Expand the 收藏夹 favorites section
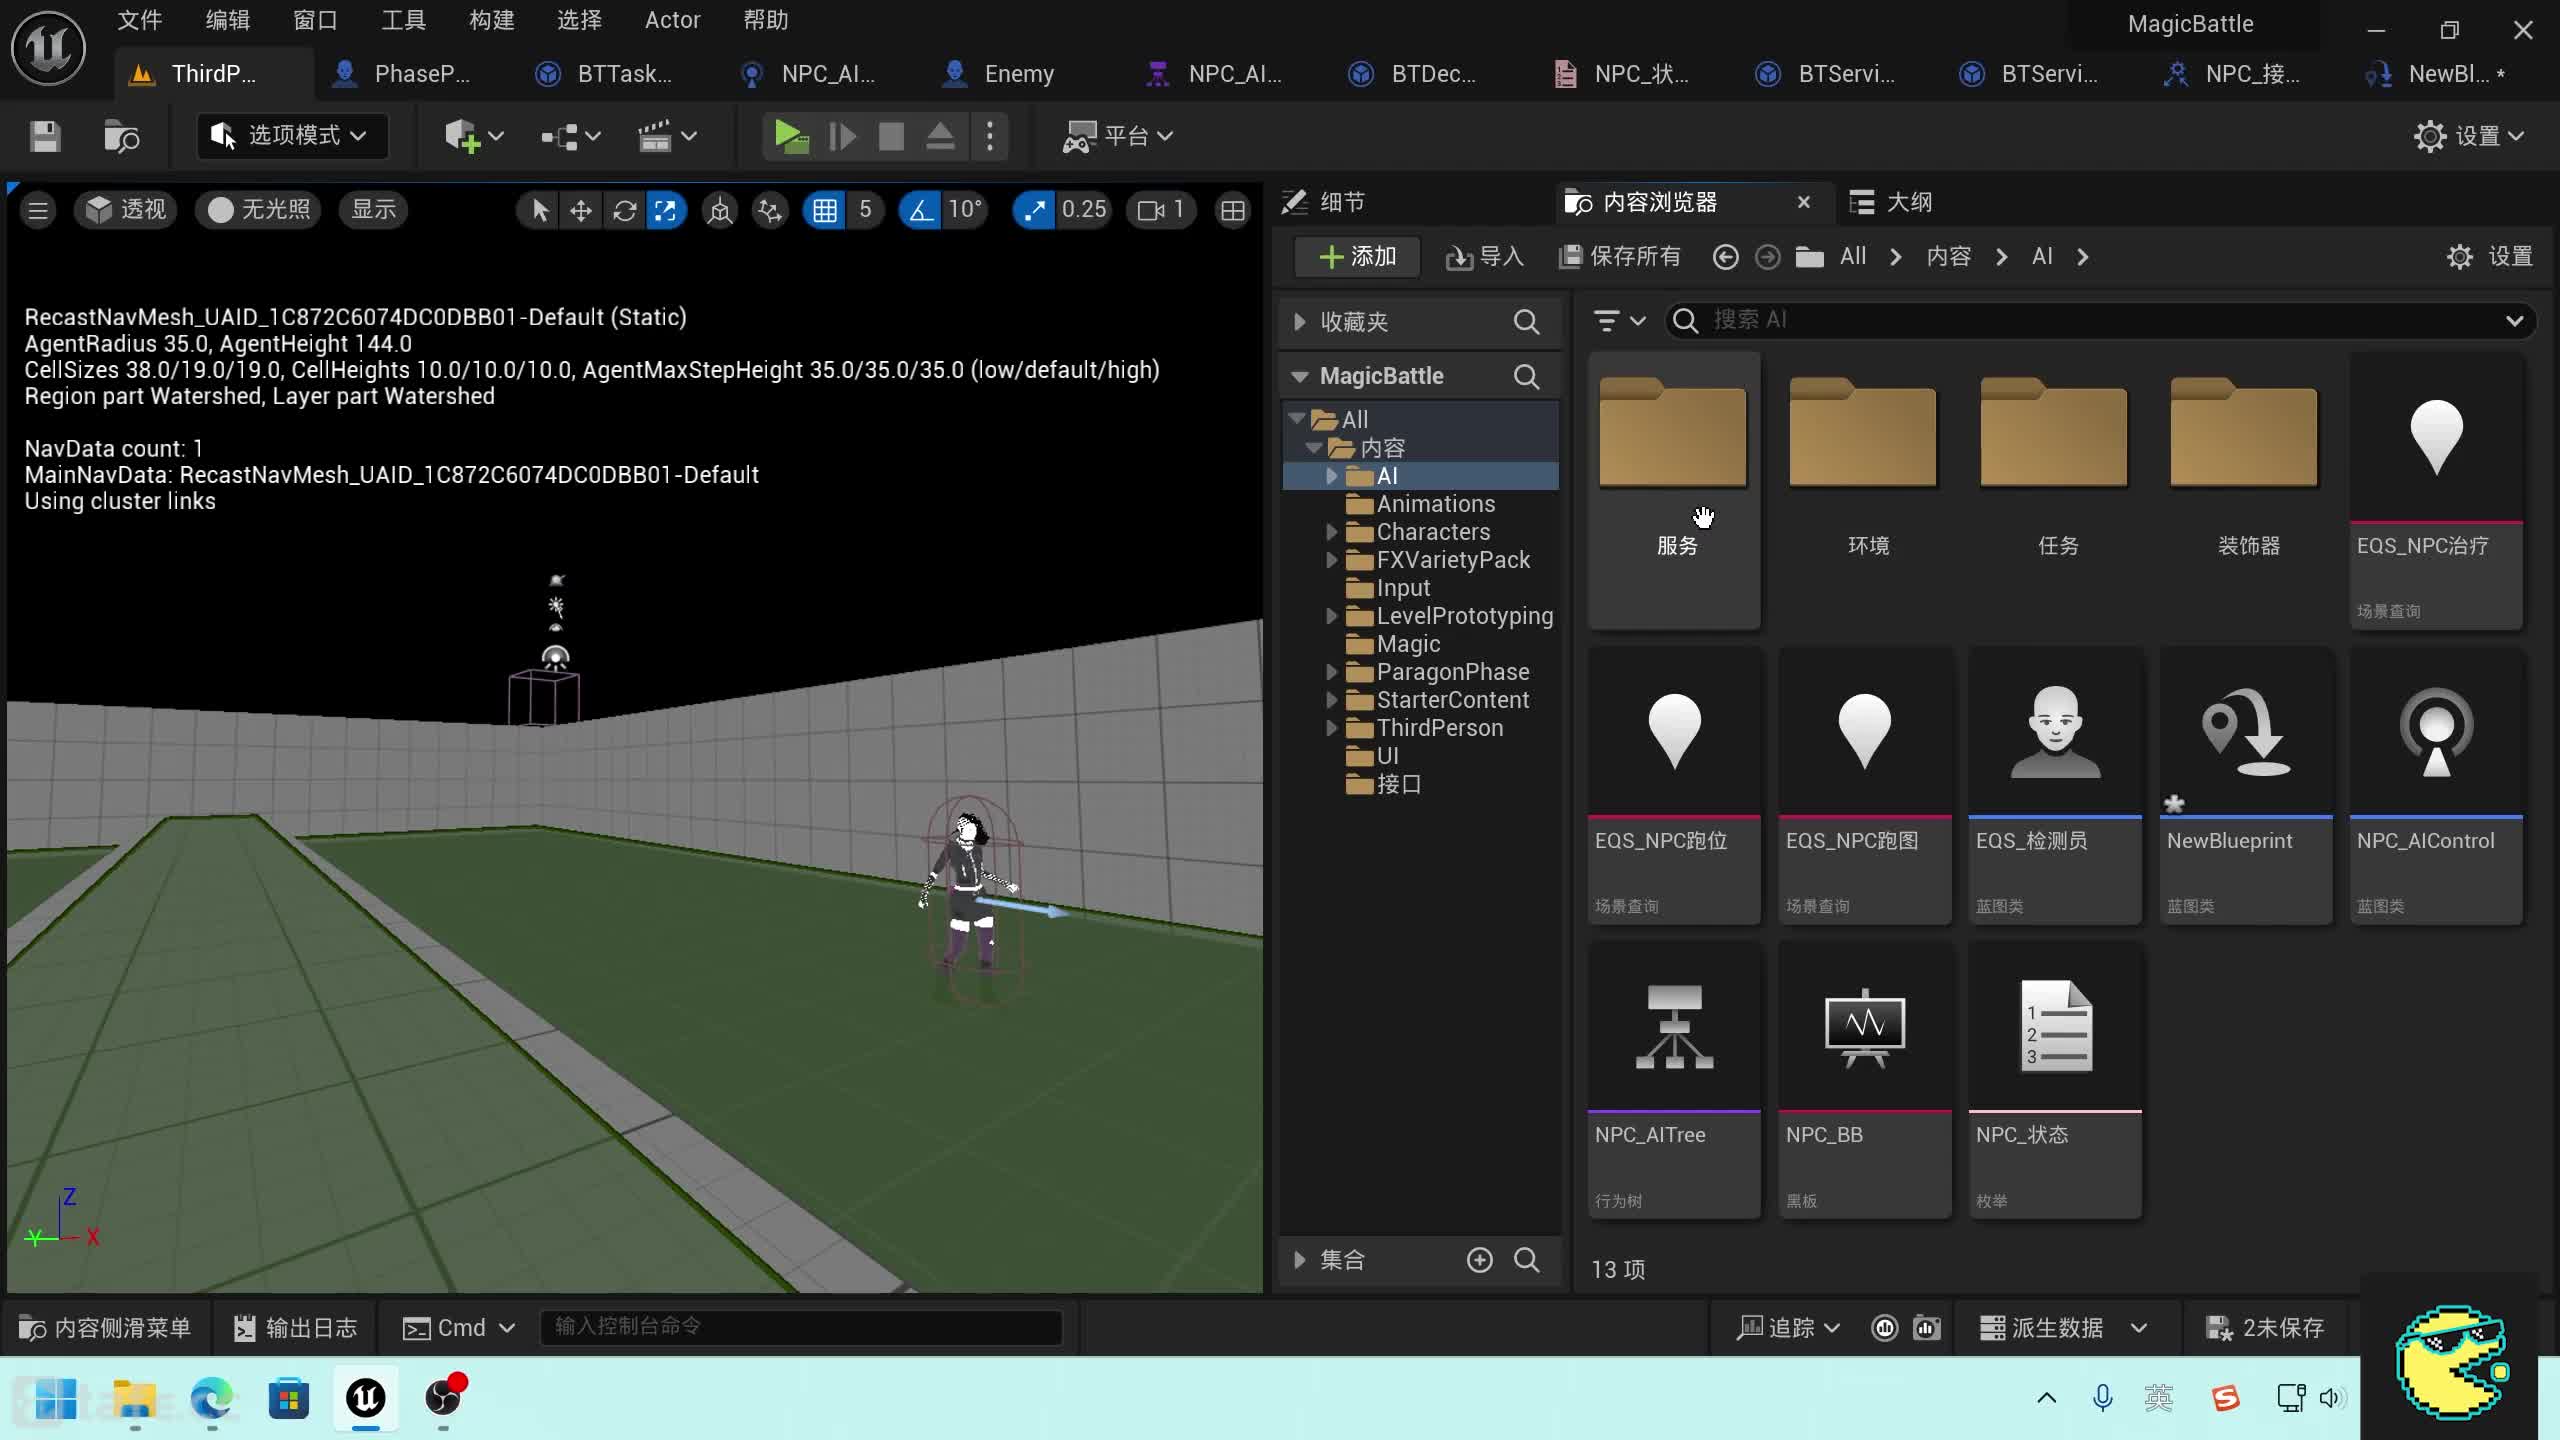This screenshot has width=2560, height=1440. pos(1299,322)
